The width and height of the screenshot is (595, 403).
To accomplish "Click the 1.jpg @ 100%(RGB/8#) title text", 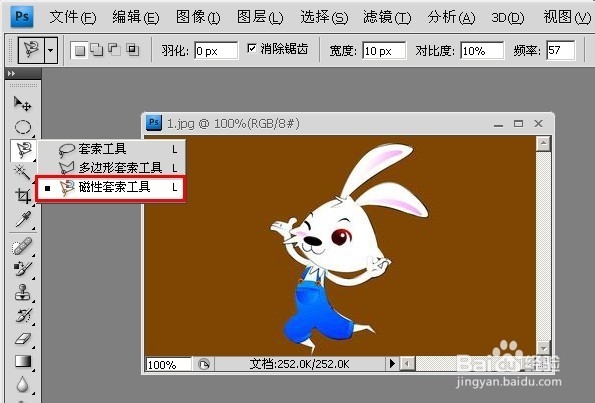I will 233,124.
